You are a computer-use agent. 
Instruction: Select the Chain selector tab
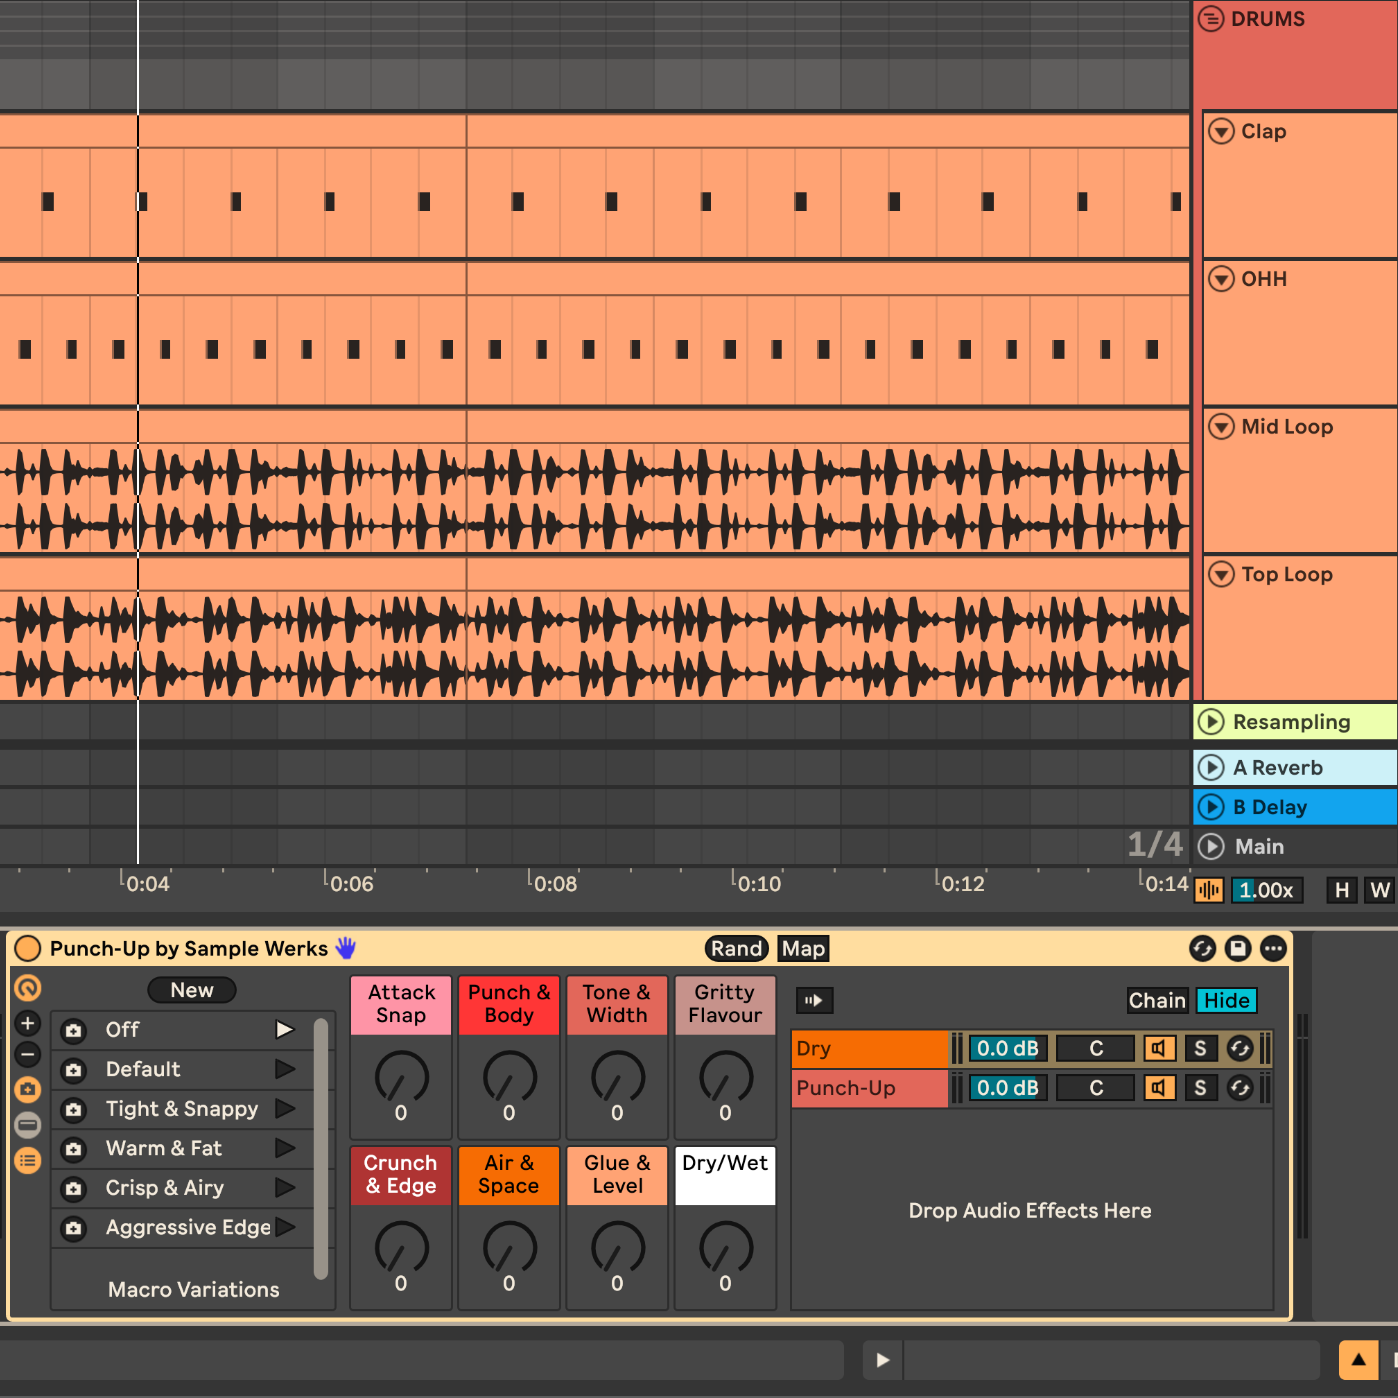coord(1157,1000)
